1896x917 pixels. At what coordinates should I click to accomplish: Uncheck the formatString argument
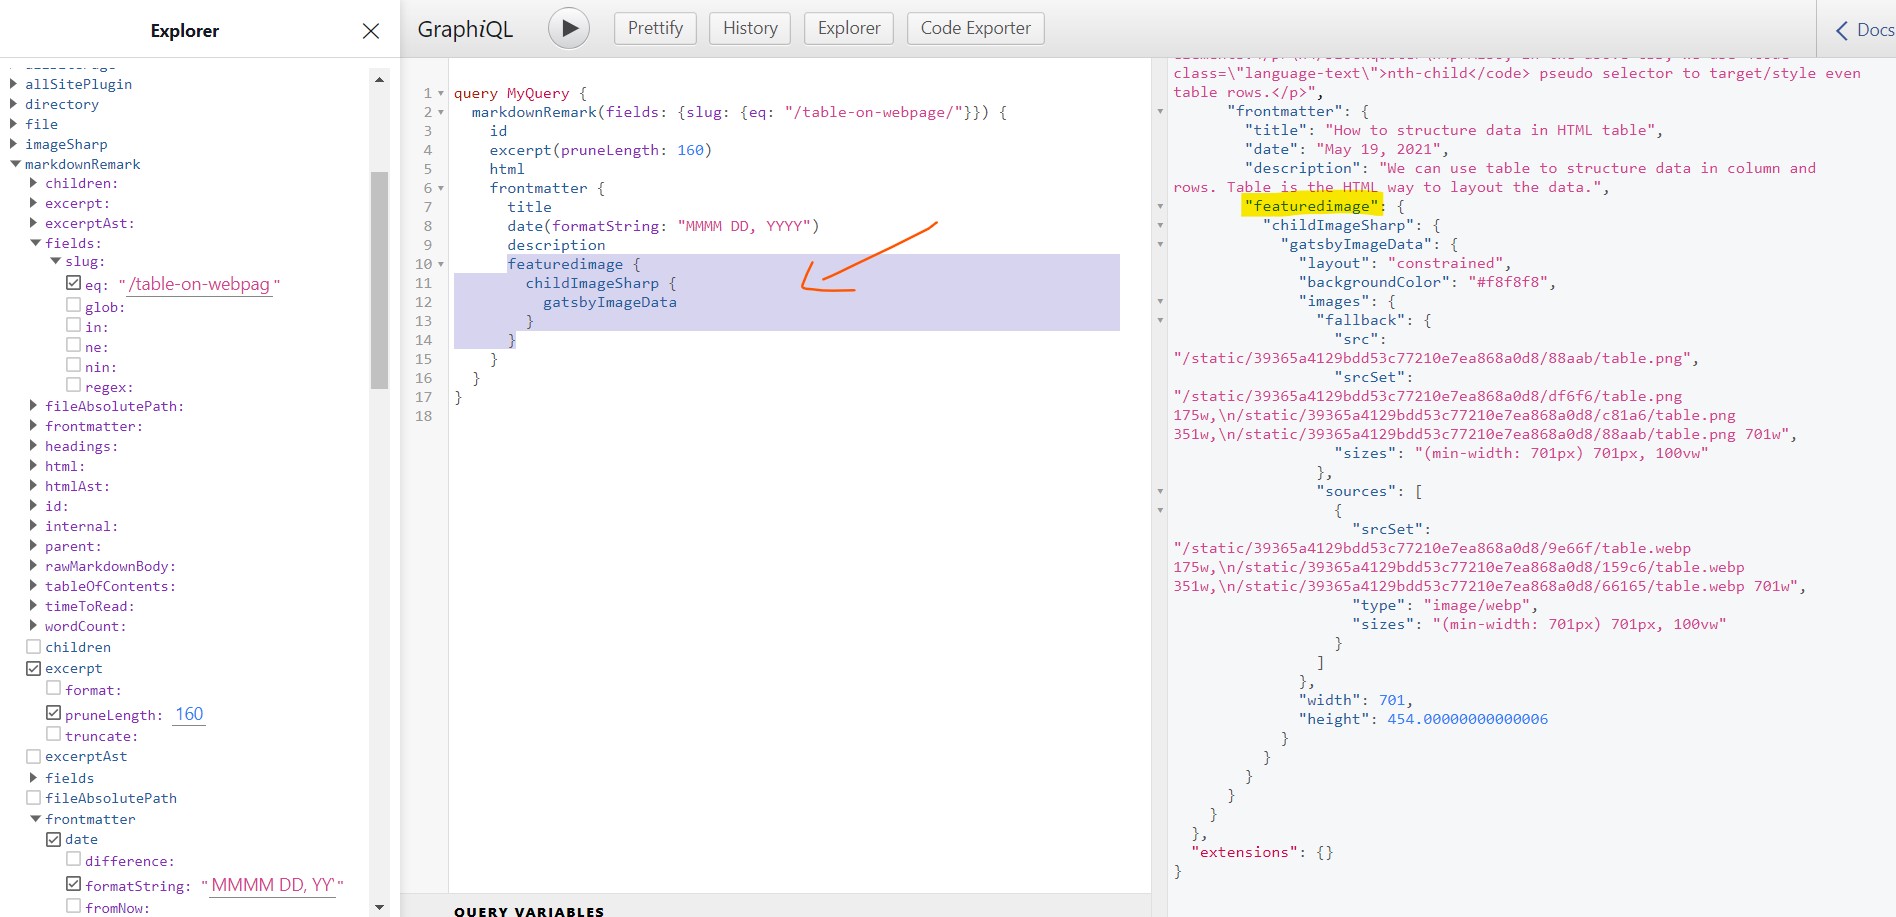(73, 884)
